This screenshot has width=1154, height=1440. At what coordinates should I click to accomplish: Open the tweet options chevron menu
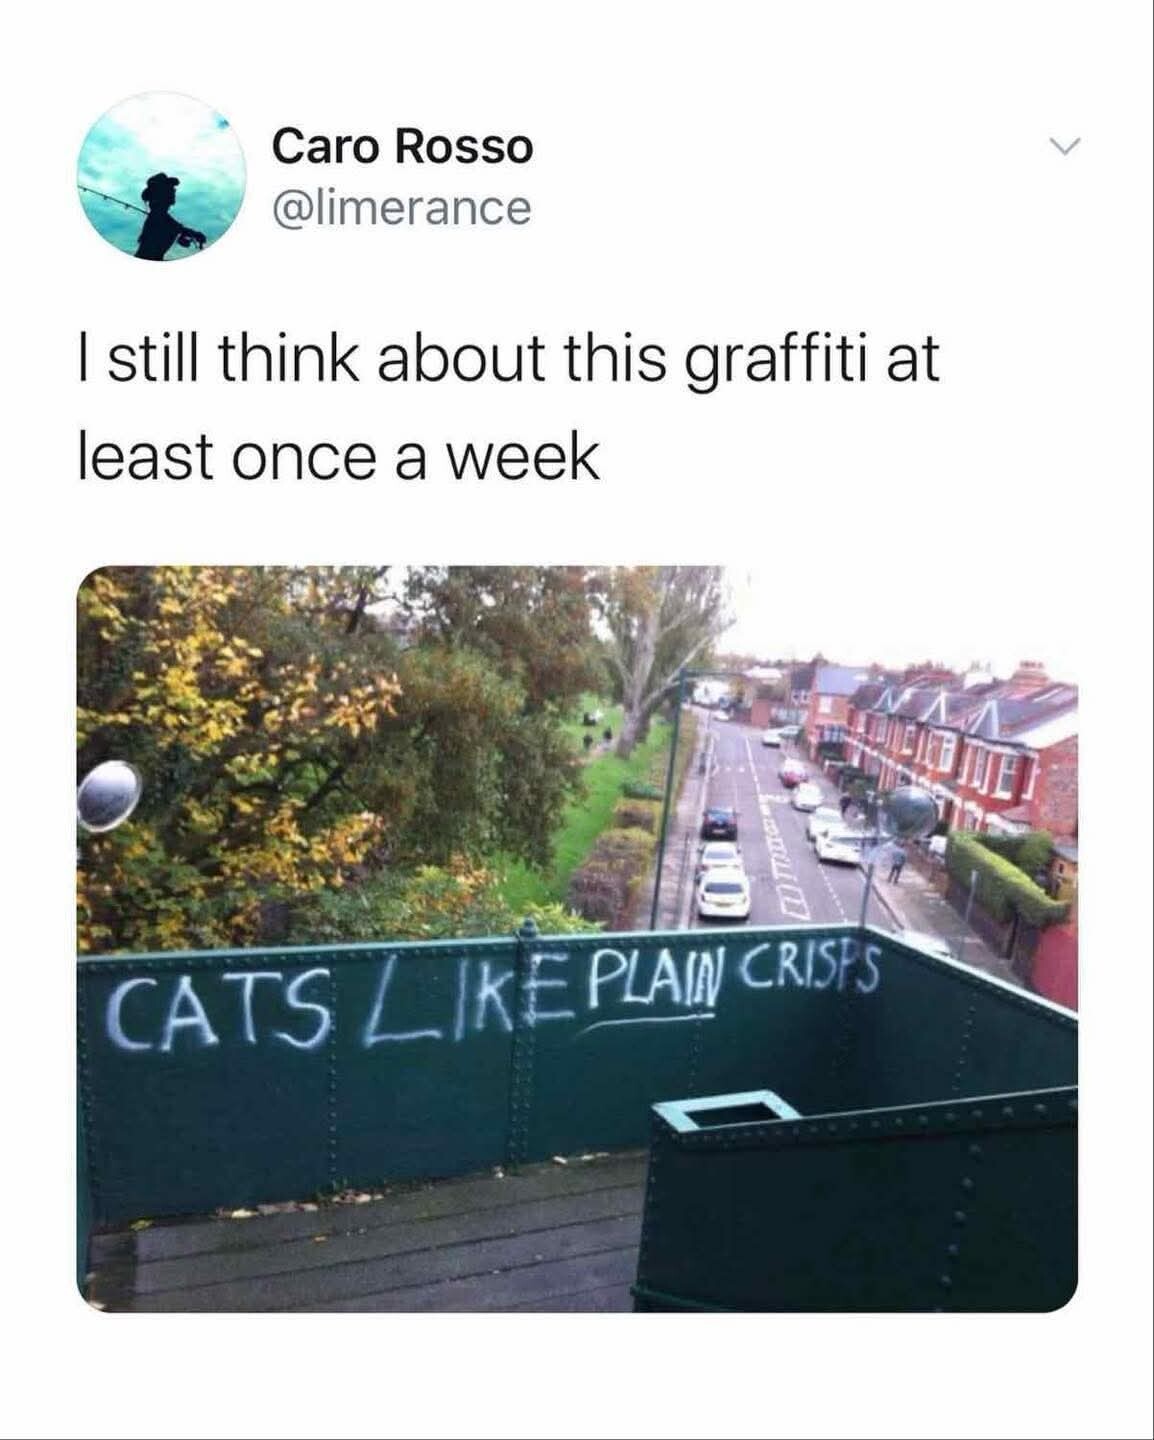point(1065,148)
